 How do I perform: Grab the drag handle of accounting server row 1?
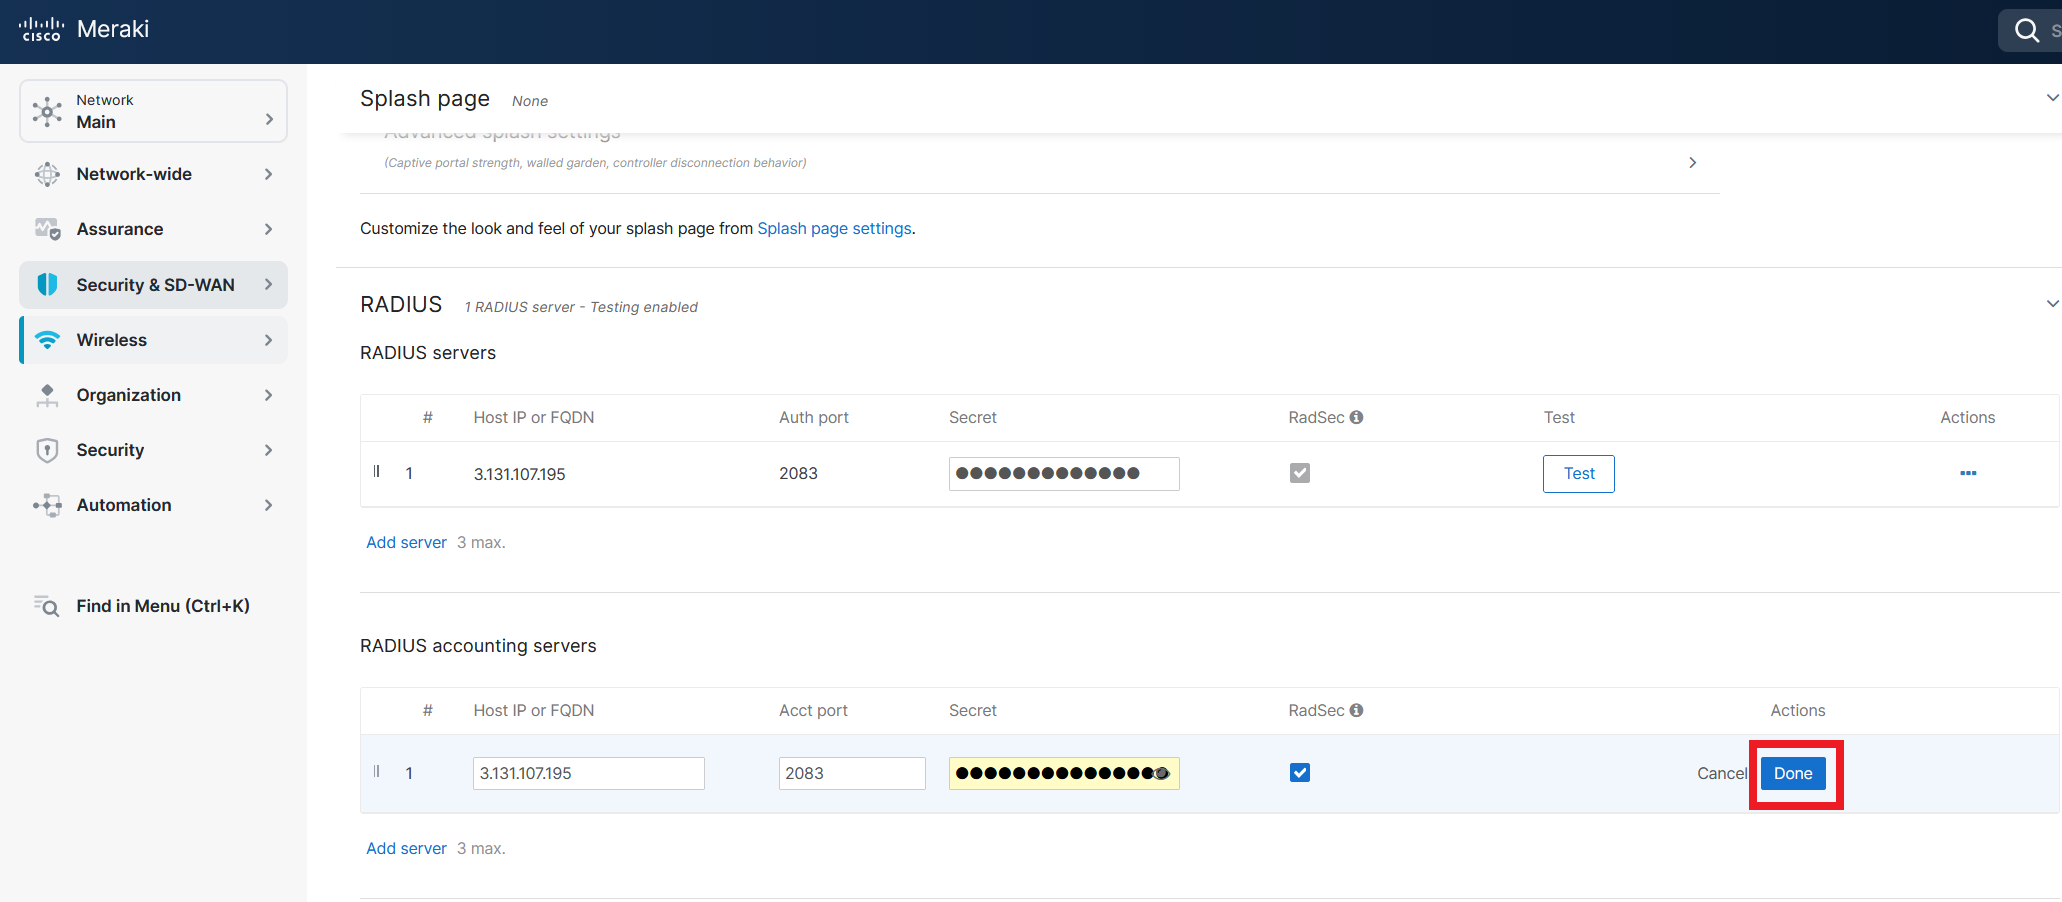(x=376, y=772)
